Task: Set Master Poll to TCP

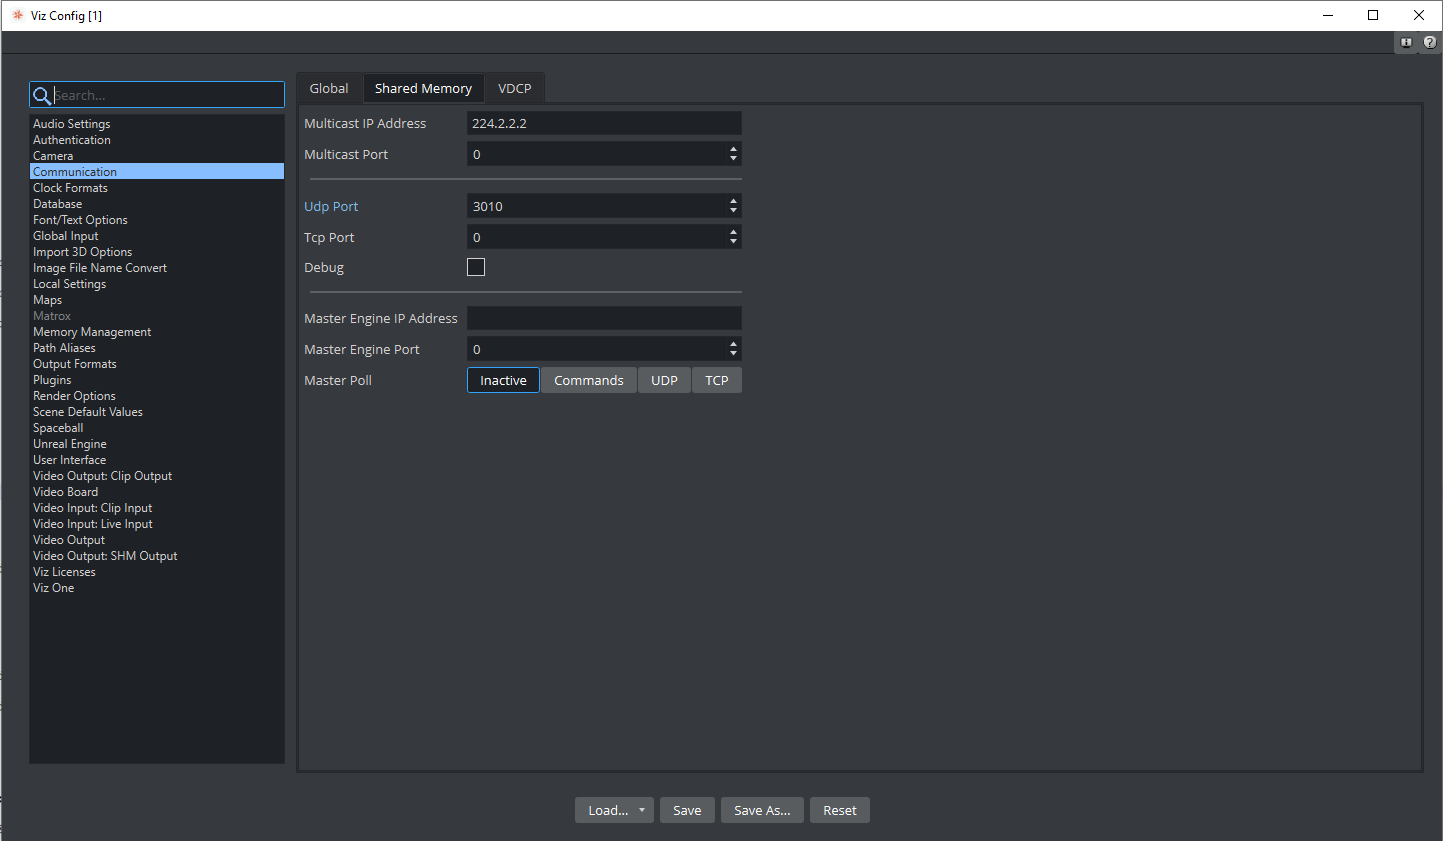Action: (x=716, y=380)
